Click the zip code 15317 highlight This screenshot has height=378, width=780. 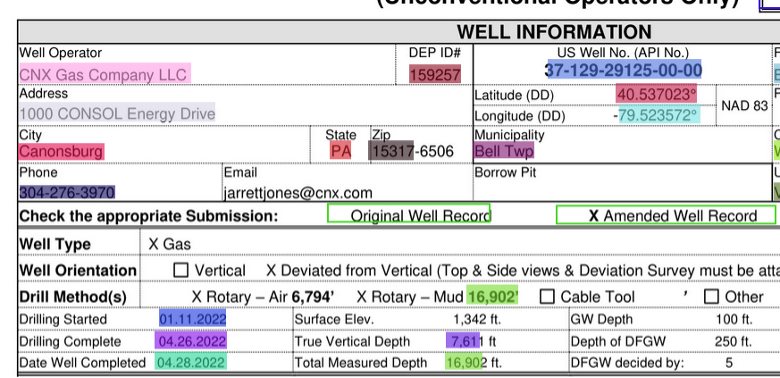point(391,151)
